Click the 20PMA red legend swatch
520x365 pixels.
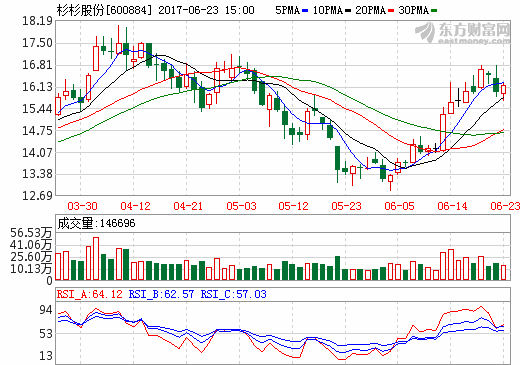tap(391, 11)
